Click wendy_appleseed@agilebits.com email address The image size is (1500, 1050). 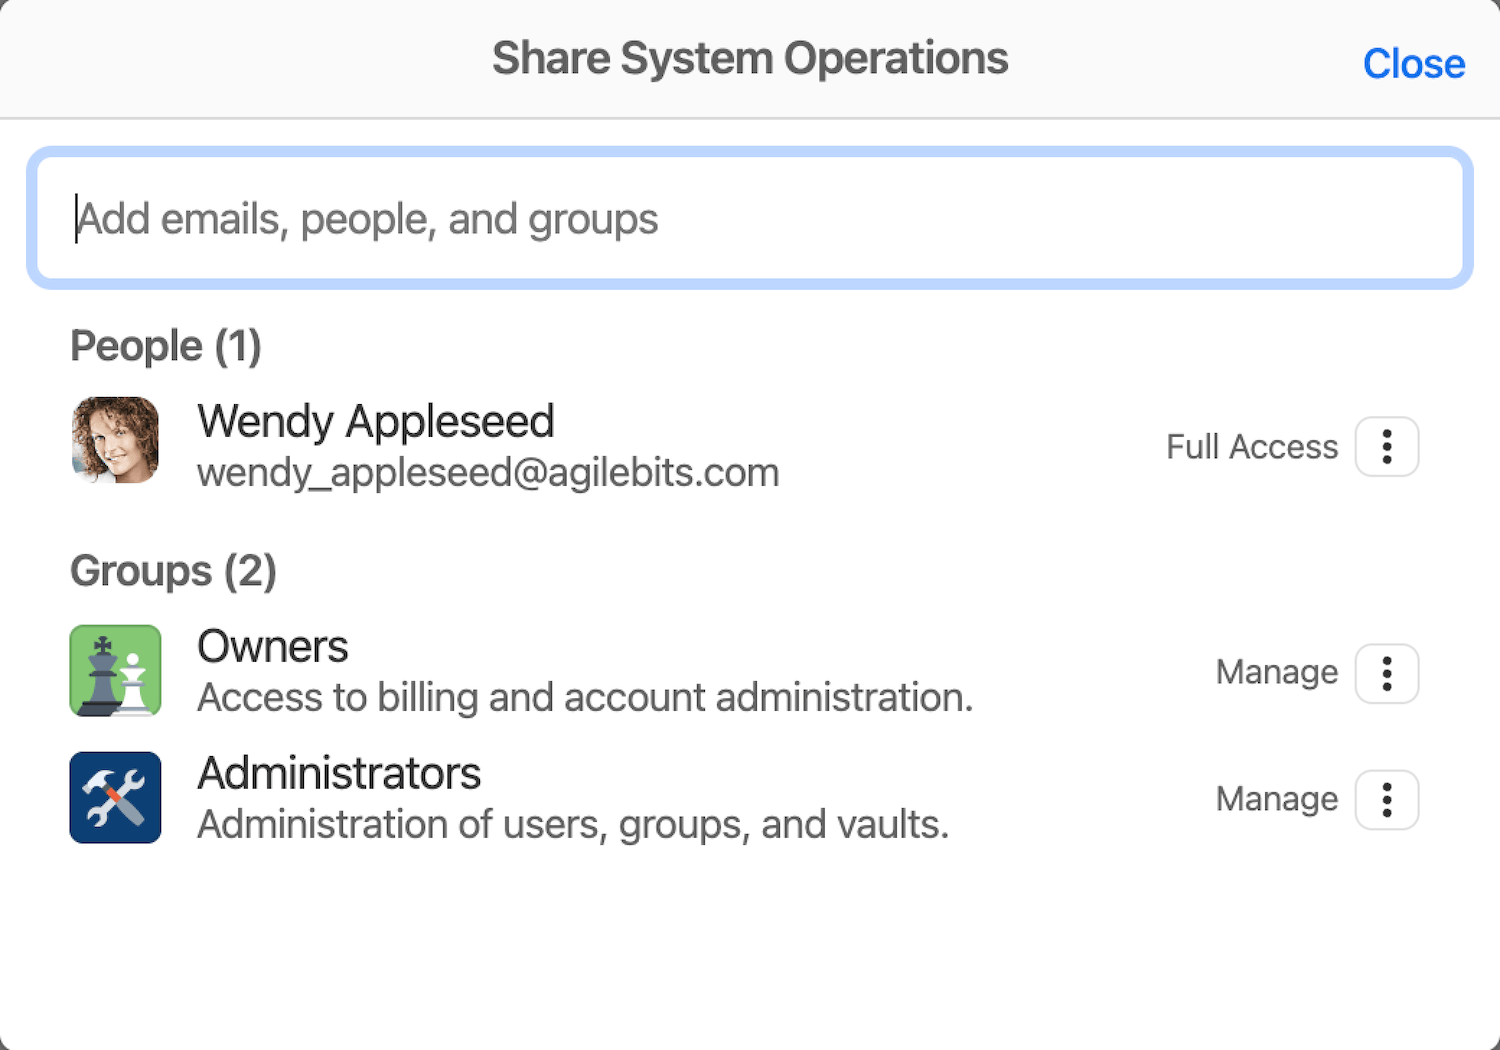(488, 472)
